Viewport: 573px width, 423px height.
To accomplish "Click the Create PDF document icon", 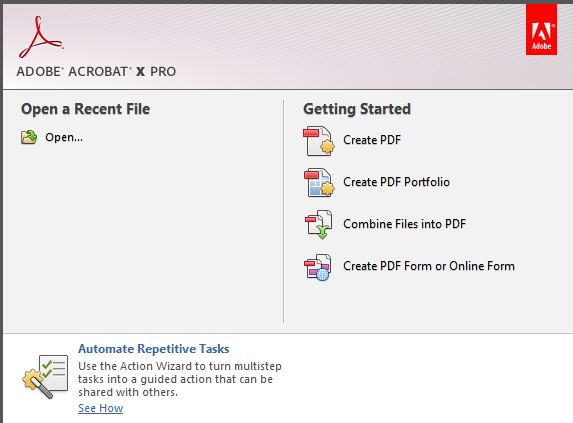I will 319,141.
